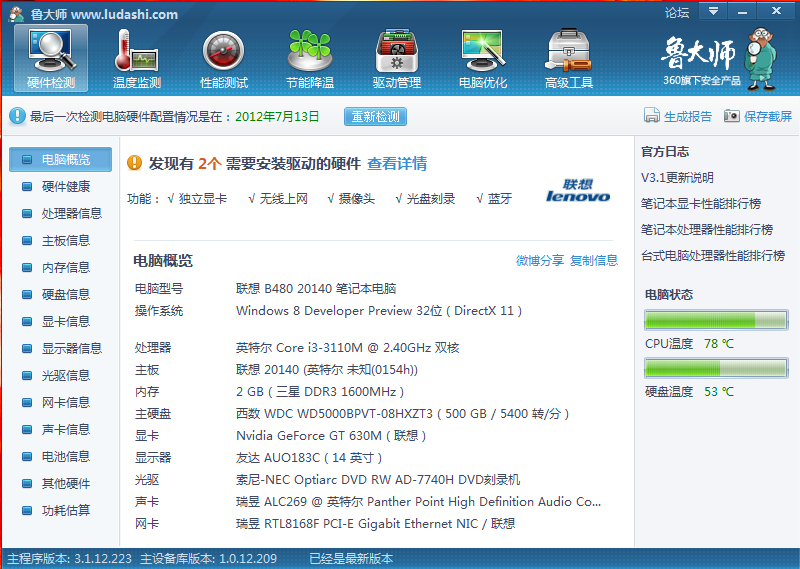Click the 联想 B480 20140 笔记本电脑 model text
The height and width of the screenshot is (569, 800).
(x=316, y=289)
